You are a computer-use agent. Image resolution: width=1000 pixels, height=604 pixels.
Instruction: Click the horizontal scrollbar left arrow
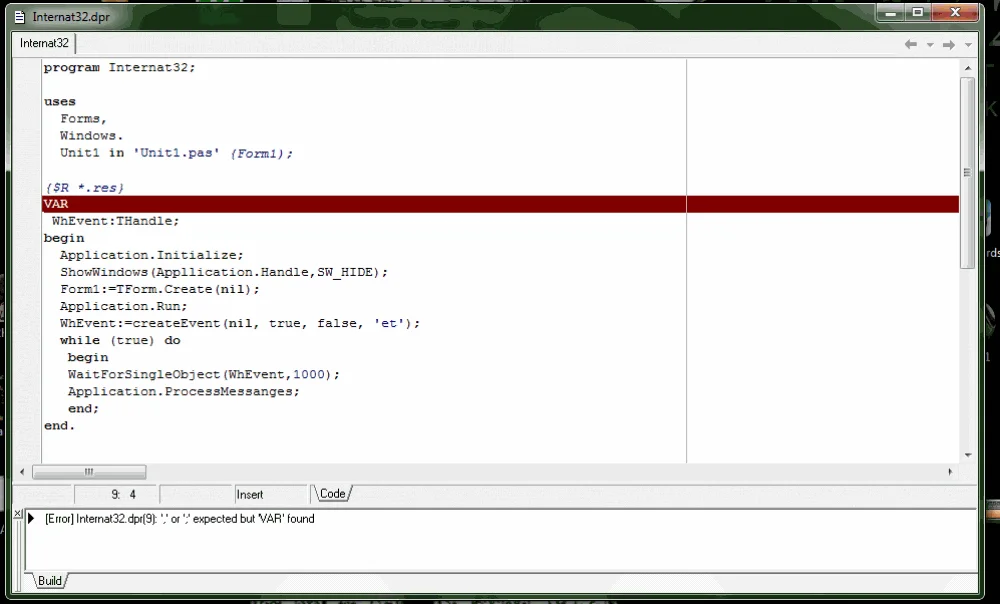point(22,472)
